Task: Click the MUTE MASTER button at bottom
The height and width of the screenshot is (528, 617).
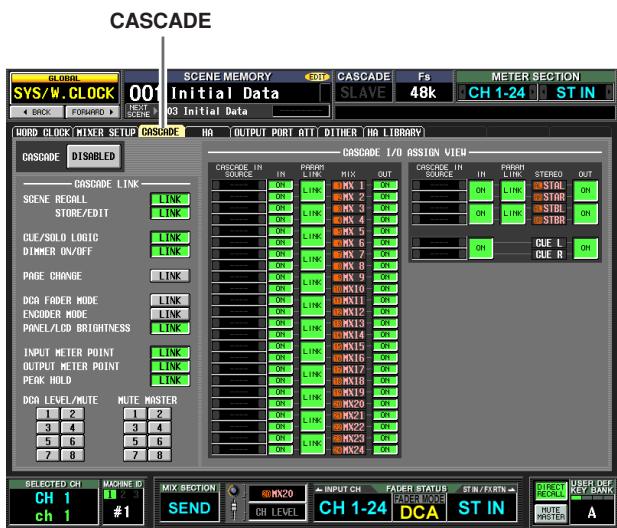Action: pos(550,512)
